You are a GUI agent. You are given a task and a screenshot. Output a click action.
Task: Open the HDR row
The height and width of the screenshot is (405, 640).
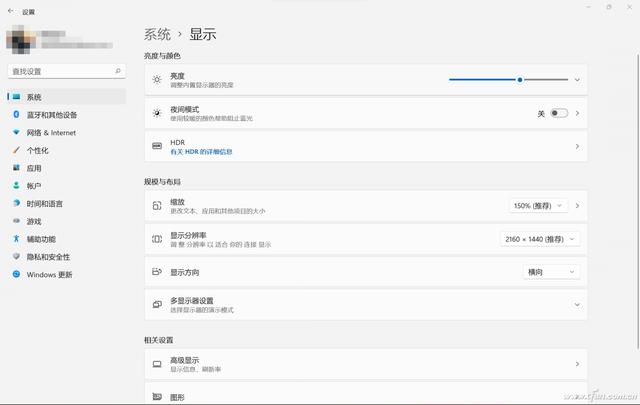[x=366, y=146]
